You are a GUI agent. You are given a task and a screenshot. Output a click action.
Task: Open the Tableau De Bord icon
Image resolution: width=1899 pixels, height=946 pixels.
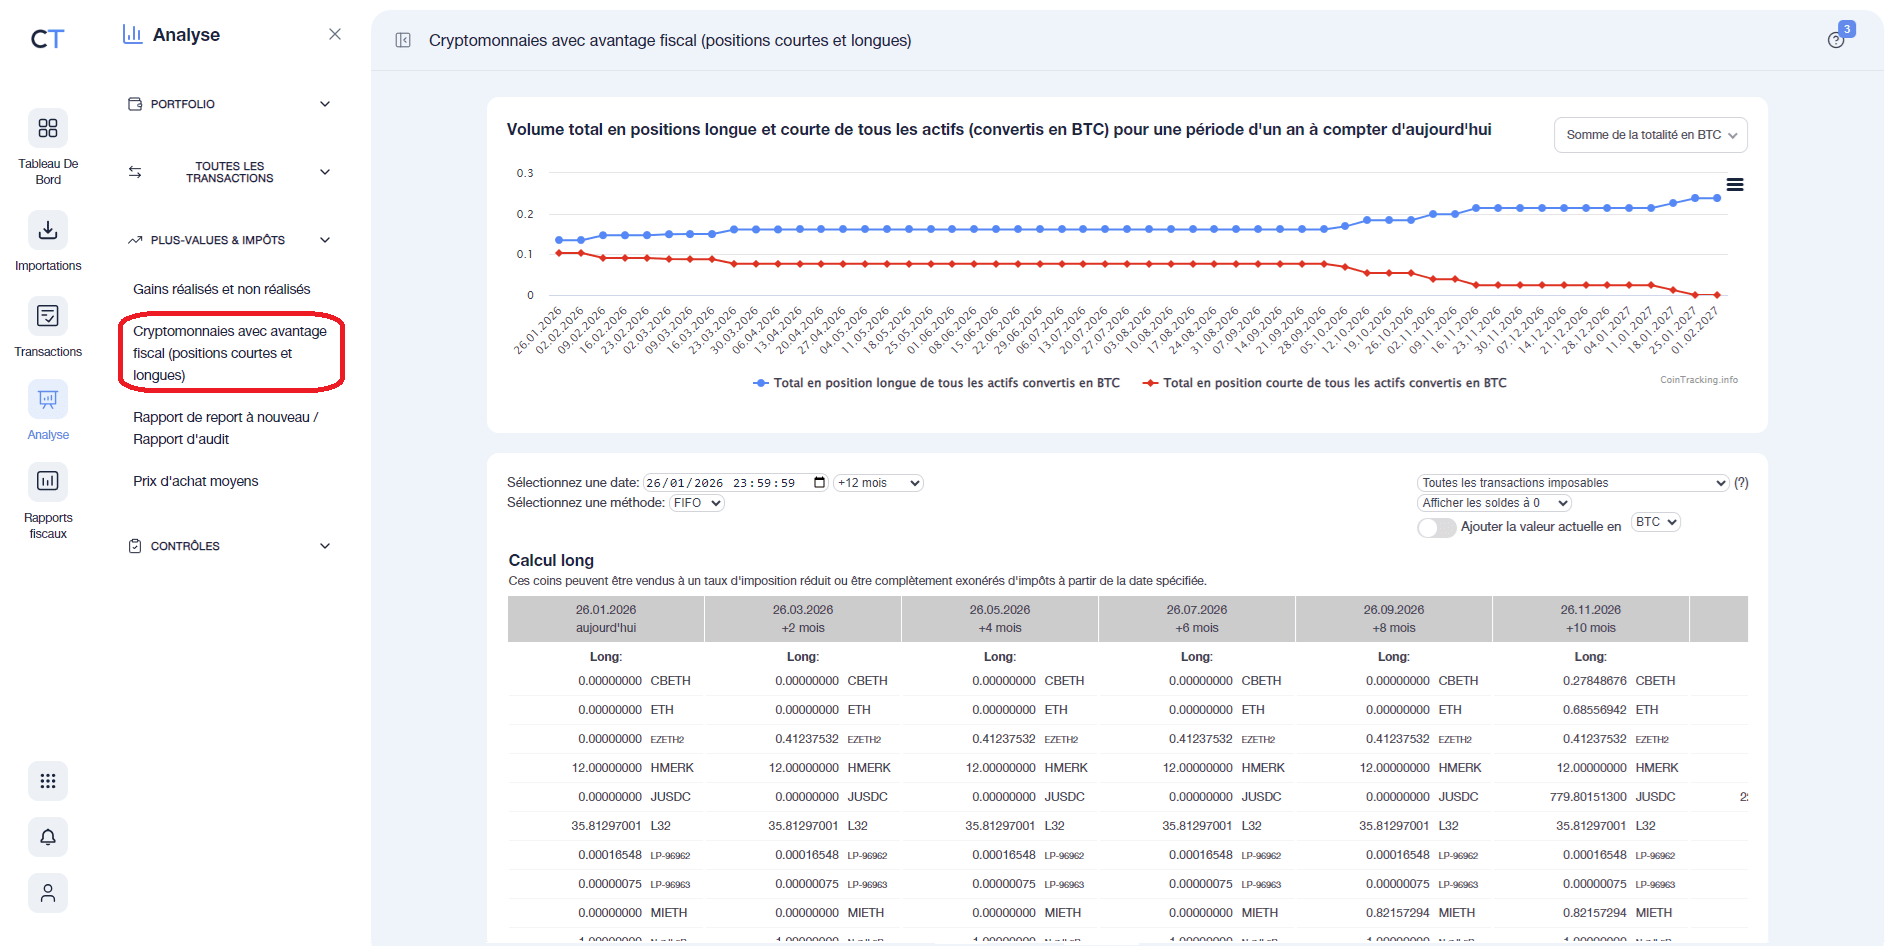(x=47, y=129)
